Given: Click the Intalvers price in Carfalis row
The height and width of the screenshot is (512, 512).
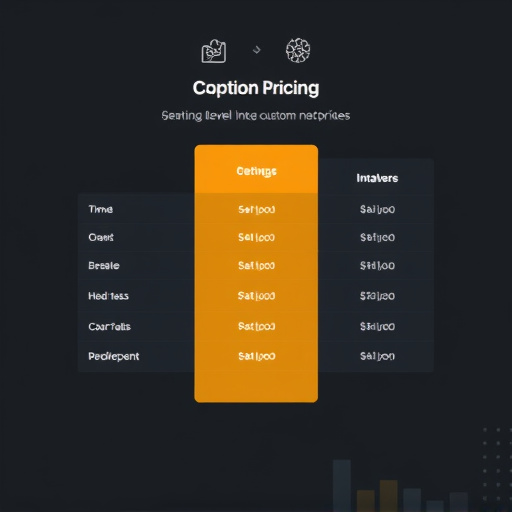Looking at the screenshot, I should click(x=377, y=326).
